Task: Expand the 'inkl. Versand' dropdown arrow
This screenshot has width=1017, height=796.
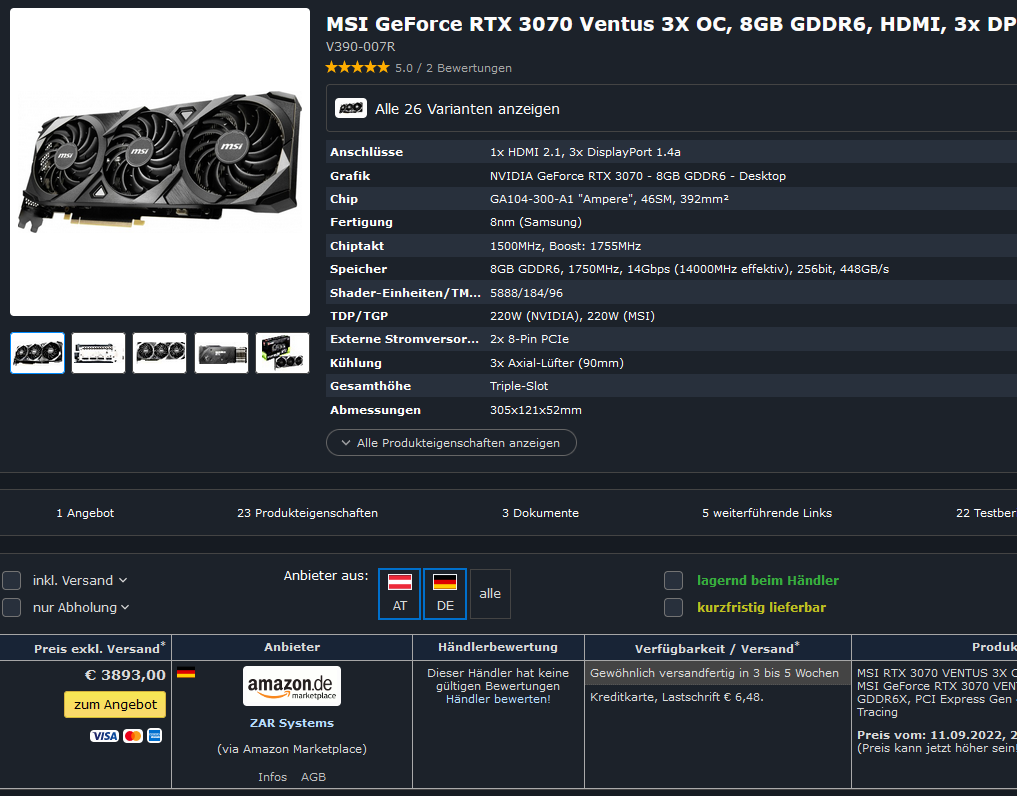Action: (x=123, y=581)
